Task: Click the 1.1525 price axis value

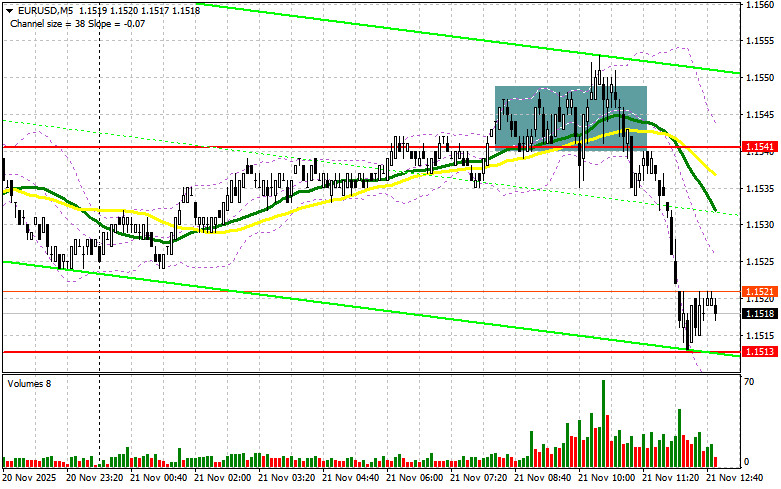Action: click(760, 262)
